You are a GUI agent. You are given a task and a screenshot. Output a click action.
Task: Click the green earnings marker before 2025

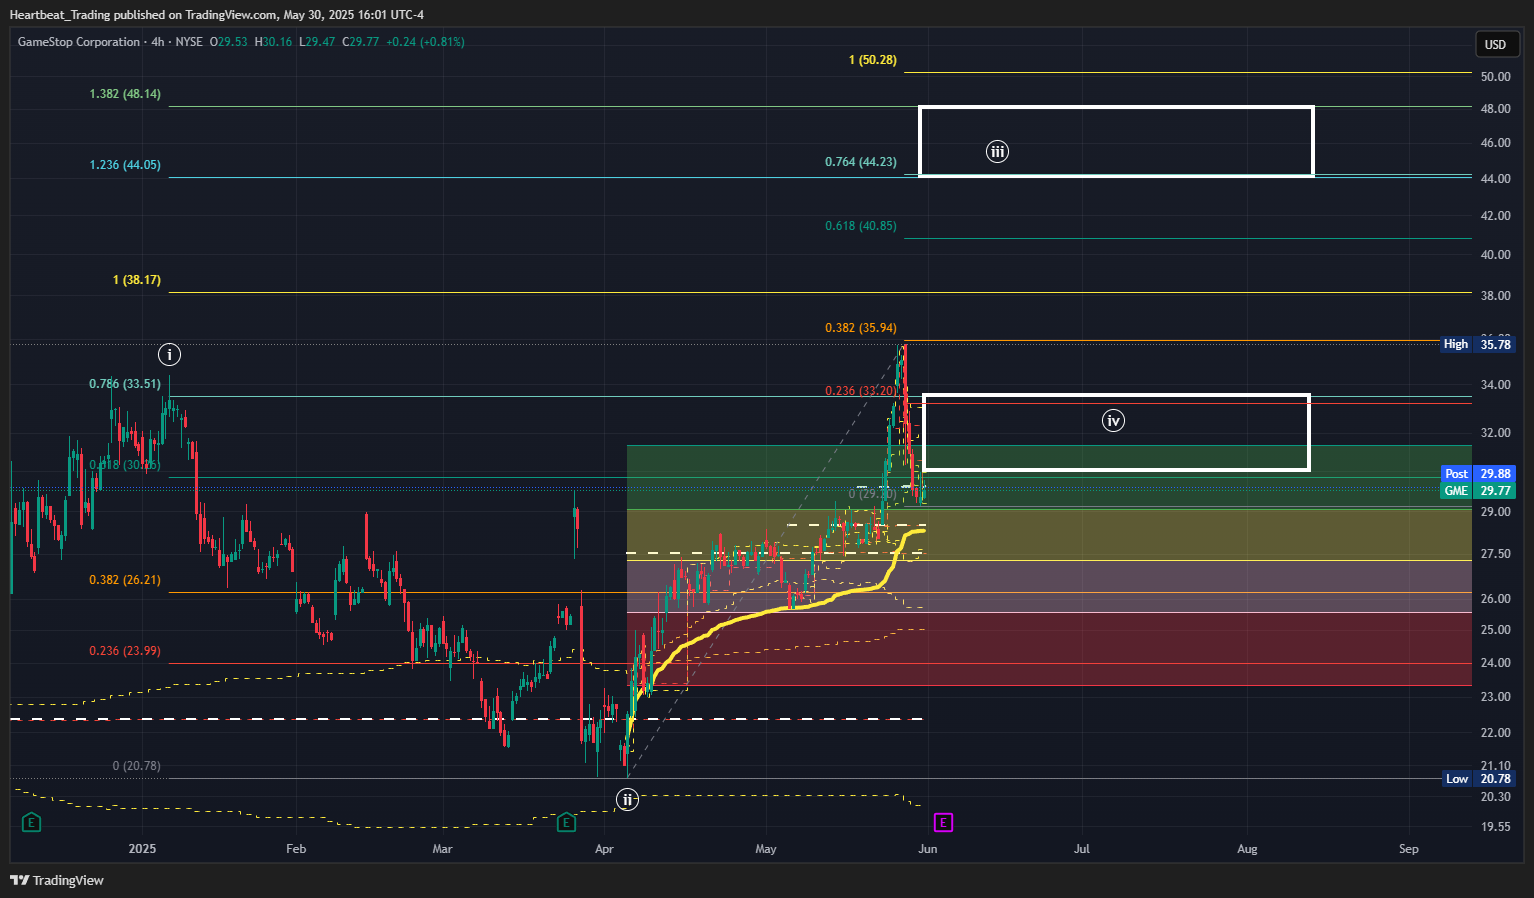31,822
